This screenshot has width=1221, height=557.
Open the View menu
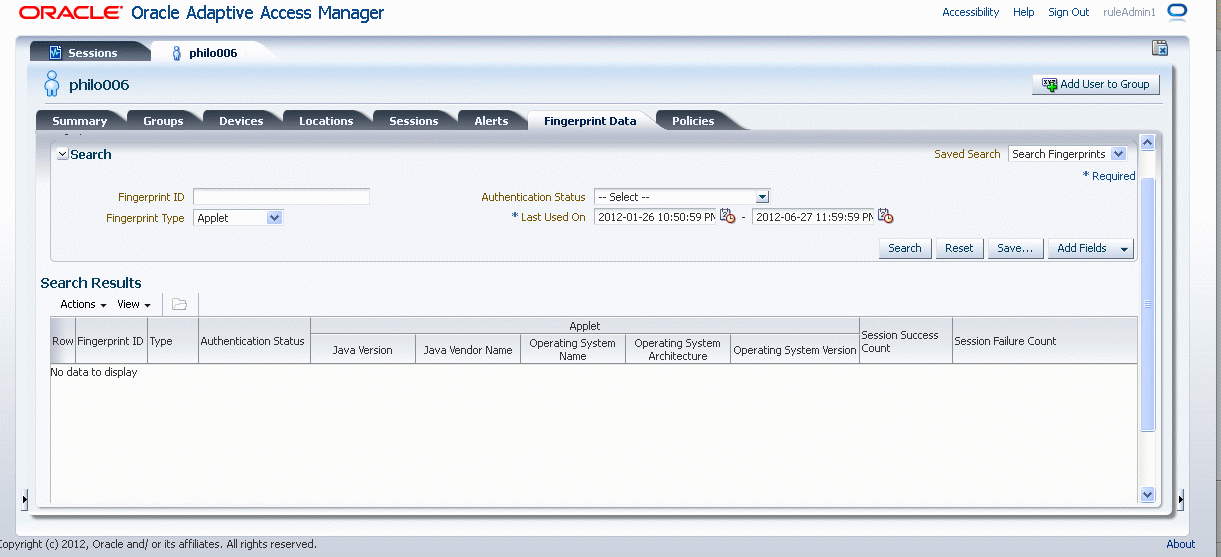pyautogui.click(x=134, y=304)
